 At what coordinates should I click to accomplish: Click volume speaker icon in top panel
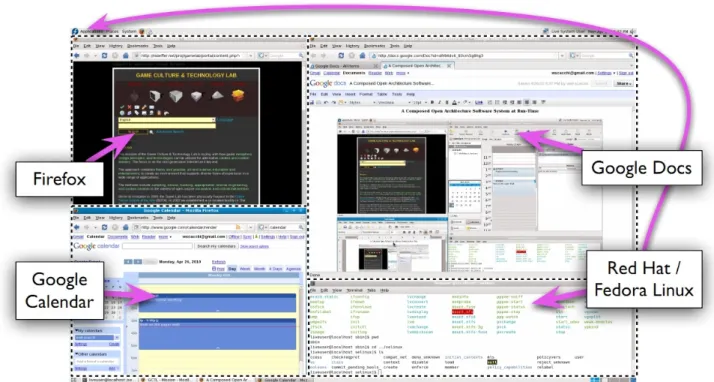(632, 31)
